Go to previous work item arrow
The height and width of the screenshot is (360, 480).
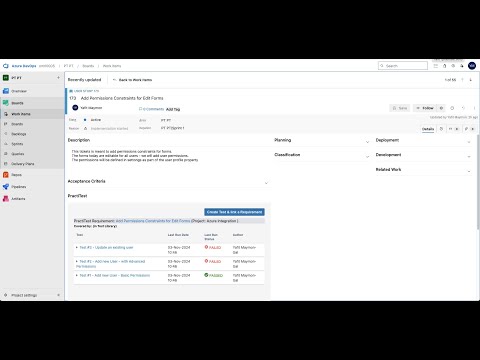tap(462, 80)
